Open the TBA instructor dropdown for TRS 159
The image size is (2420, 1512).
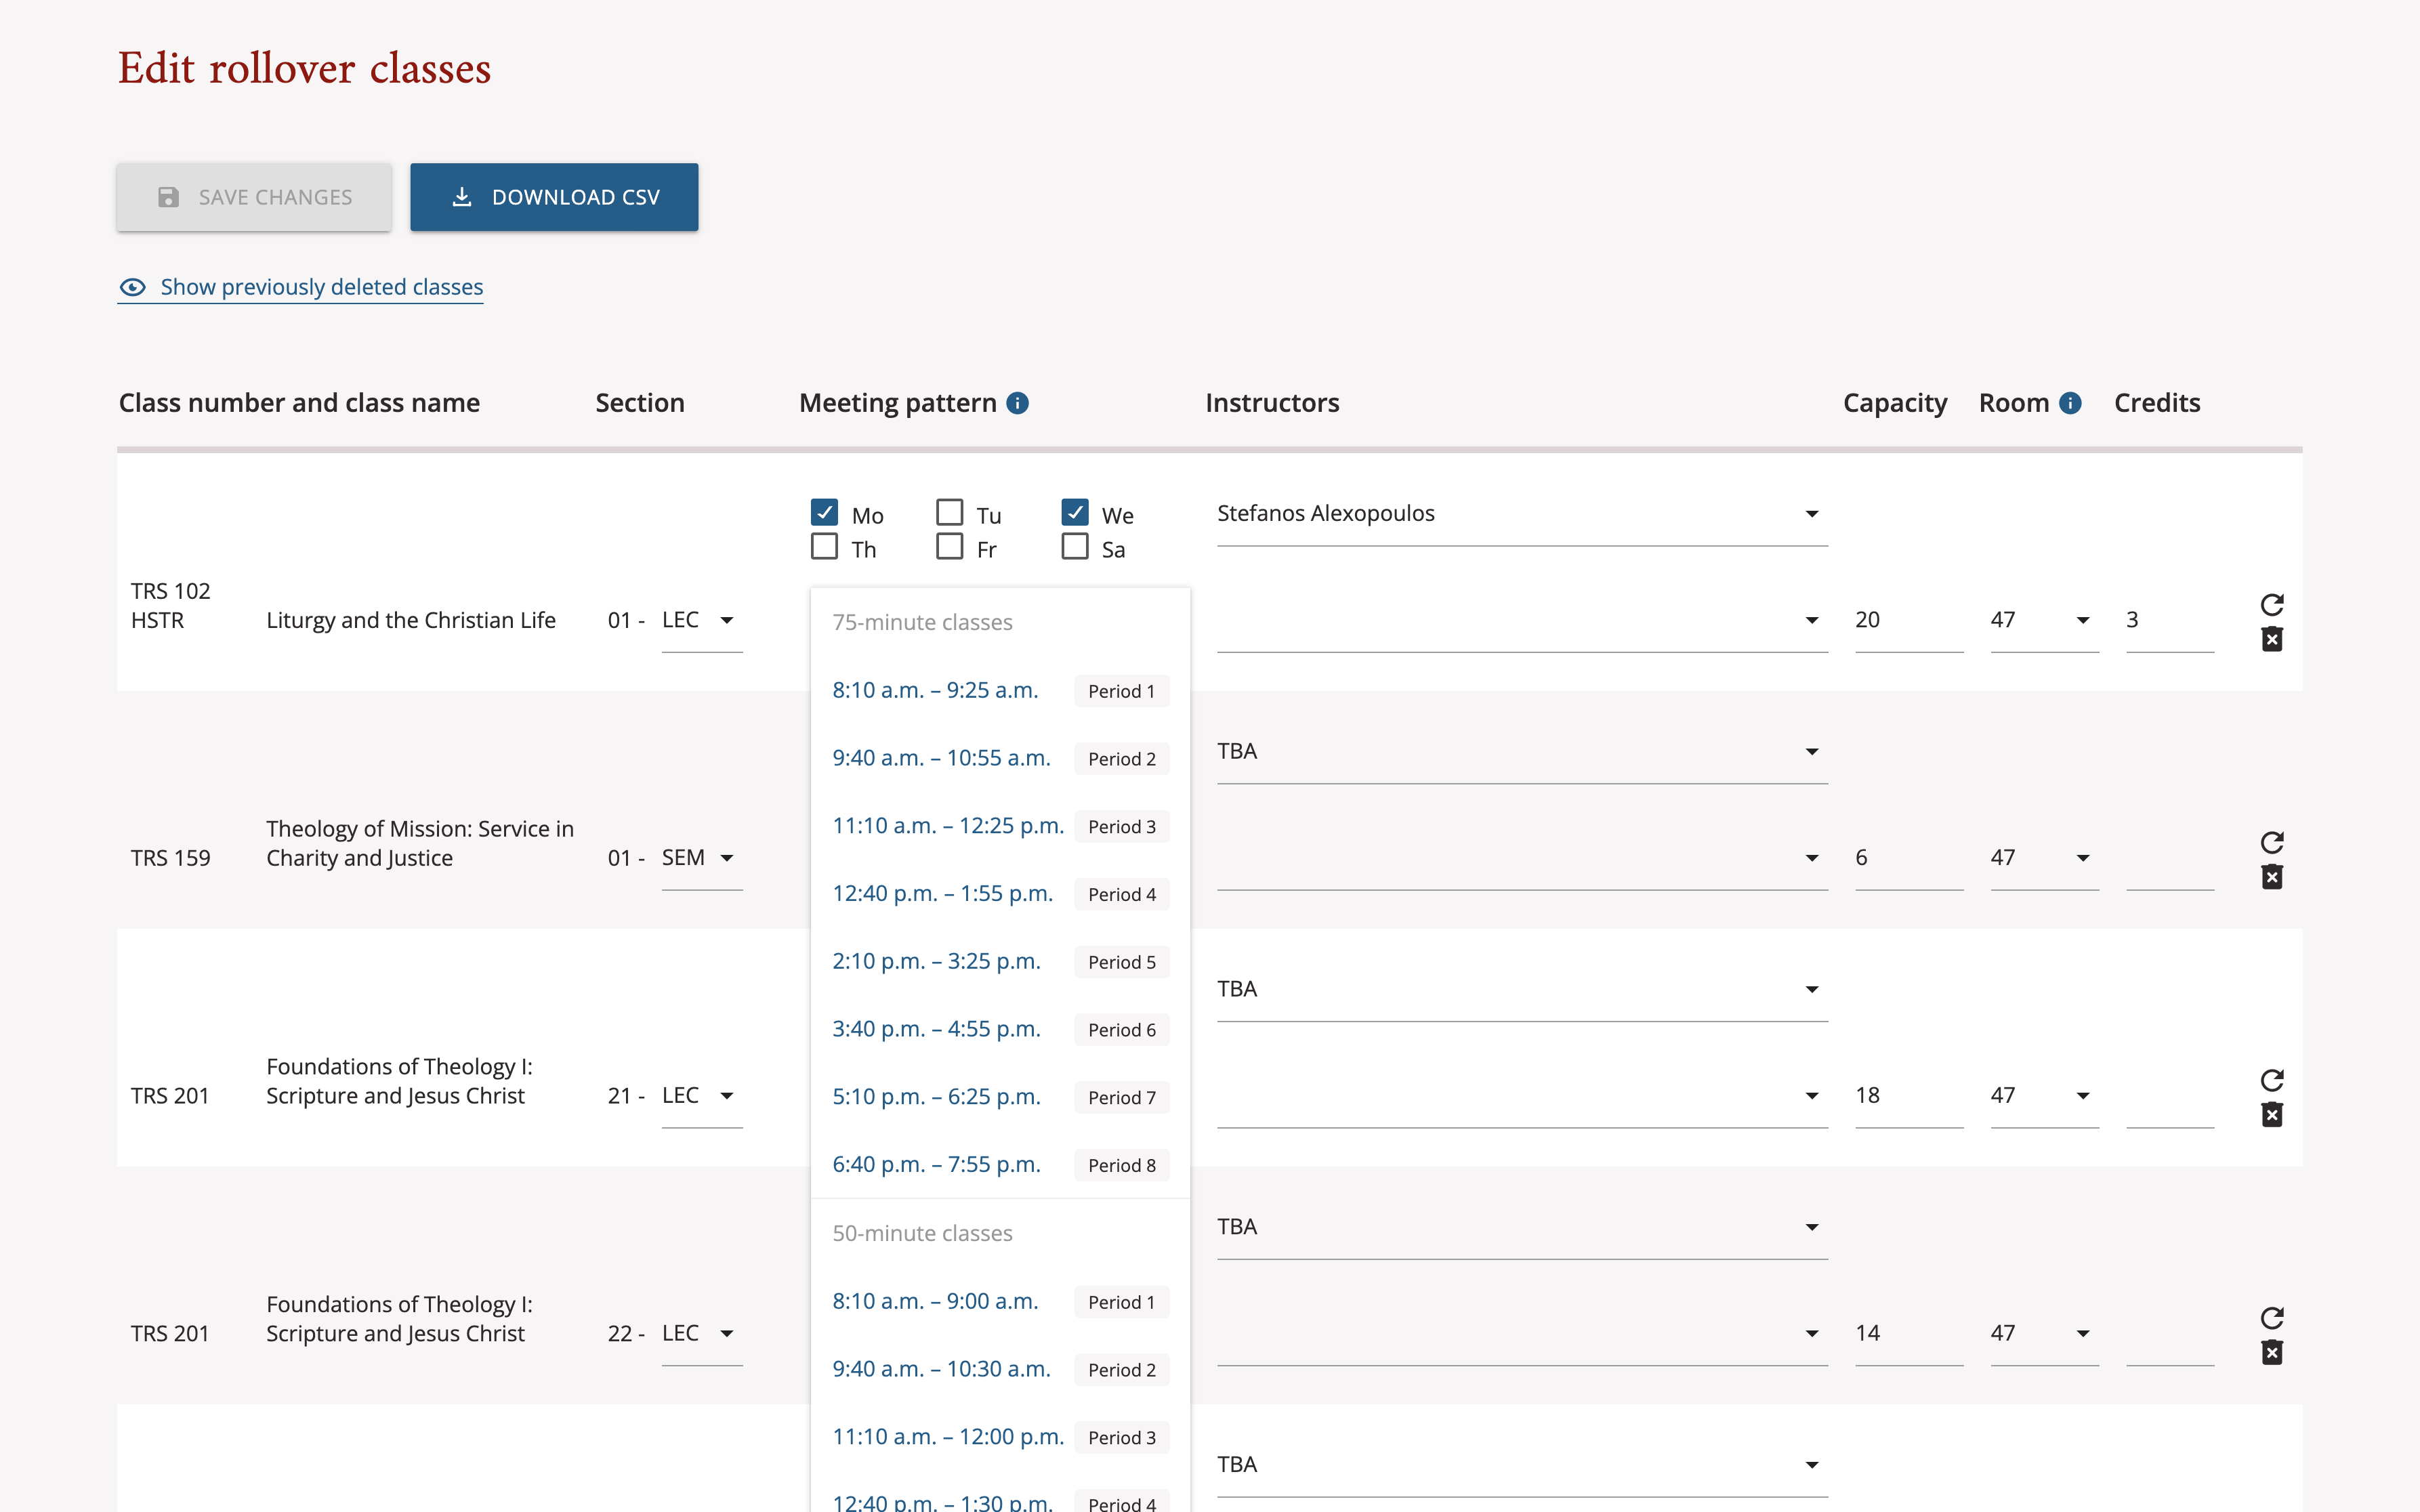coord(1522,752)
